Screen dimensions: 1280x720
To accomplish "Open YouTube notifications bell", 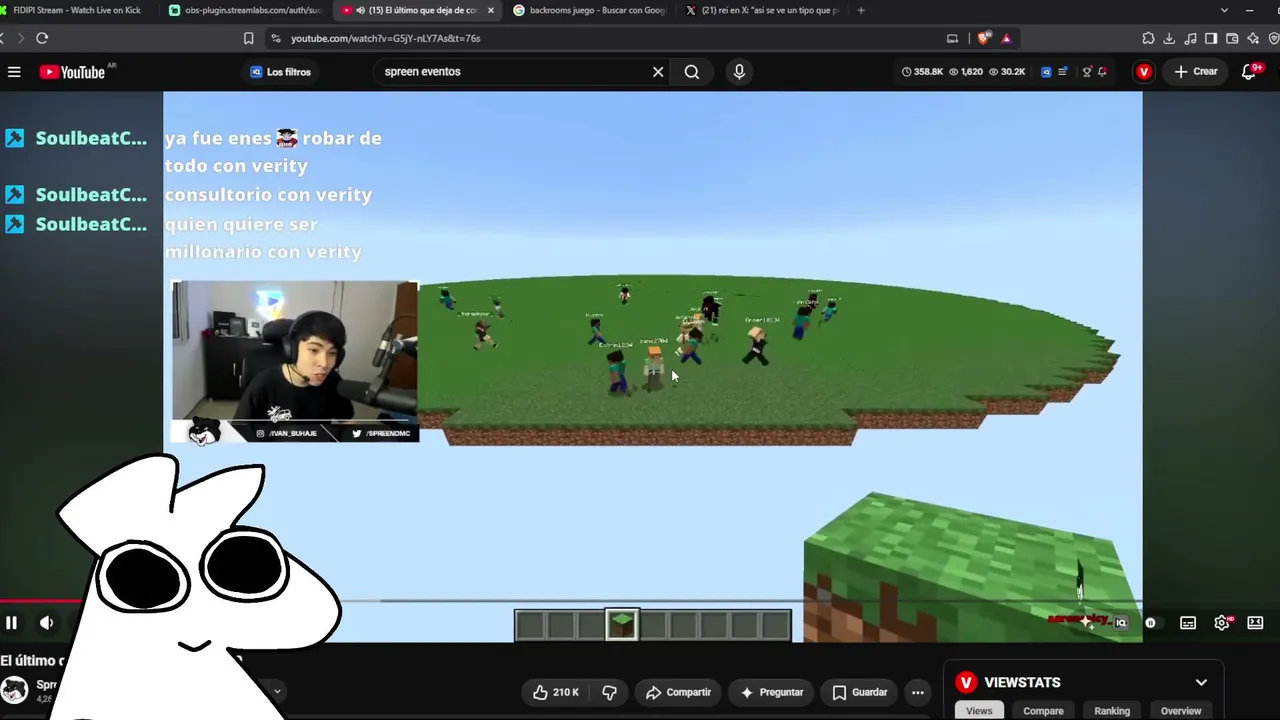I will 1251,72.
